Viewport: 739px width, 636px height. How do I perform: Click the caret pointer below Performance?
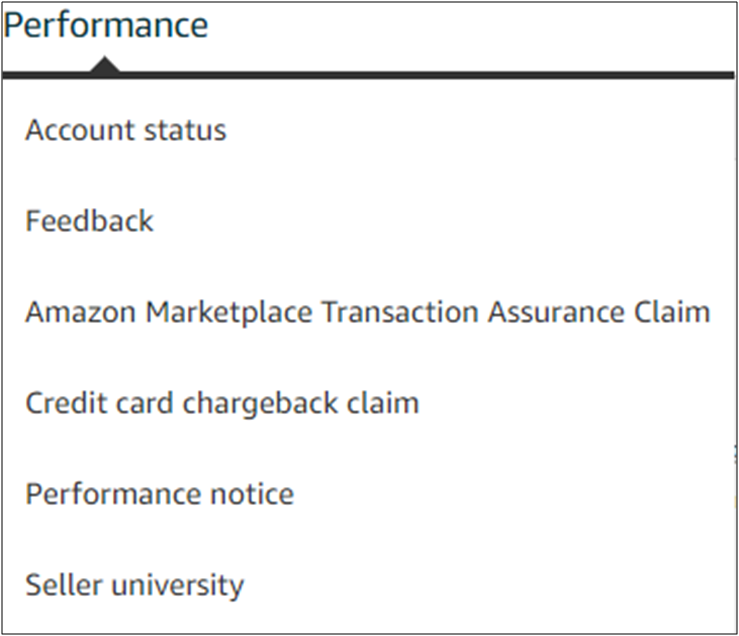(x=104, y=64)
